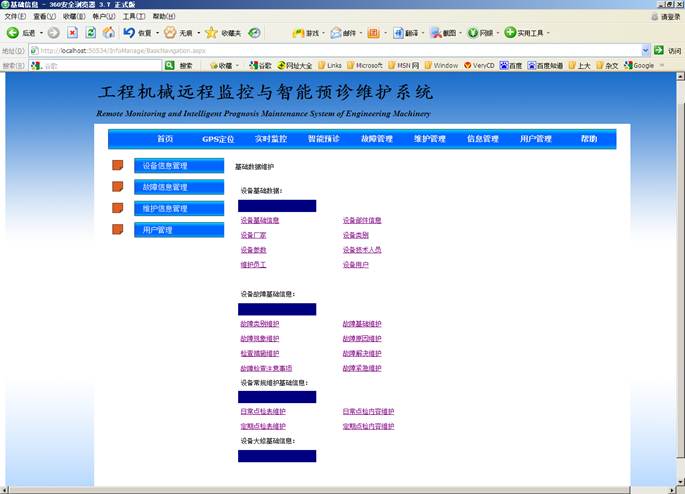Click the 维护信息管理 sidebar button
Viewport: 685px width, 494px height.
(179, 209)
